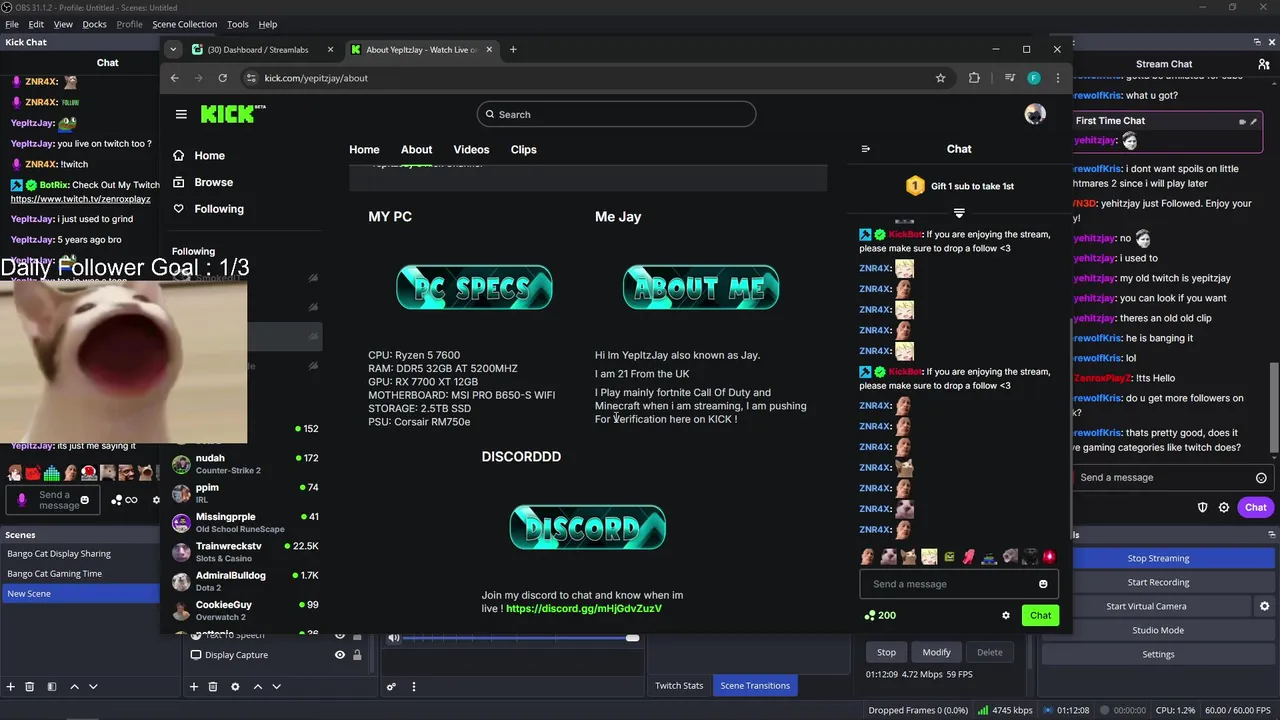Open the Discord invite link
1280x720 pixels.
tap(584, 608)
